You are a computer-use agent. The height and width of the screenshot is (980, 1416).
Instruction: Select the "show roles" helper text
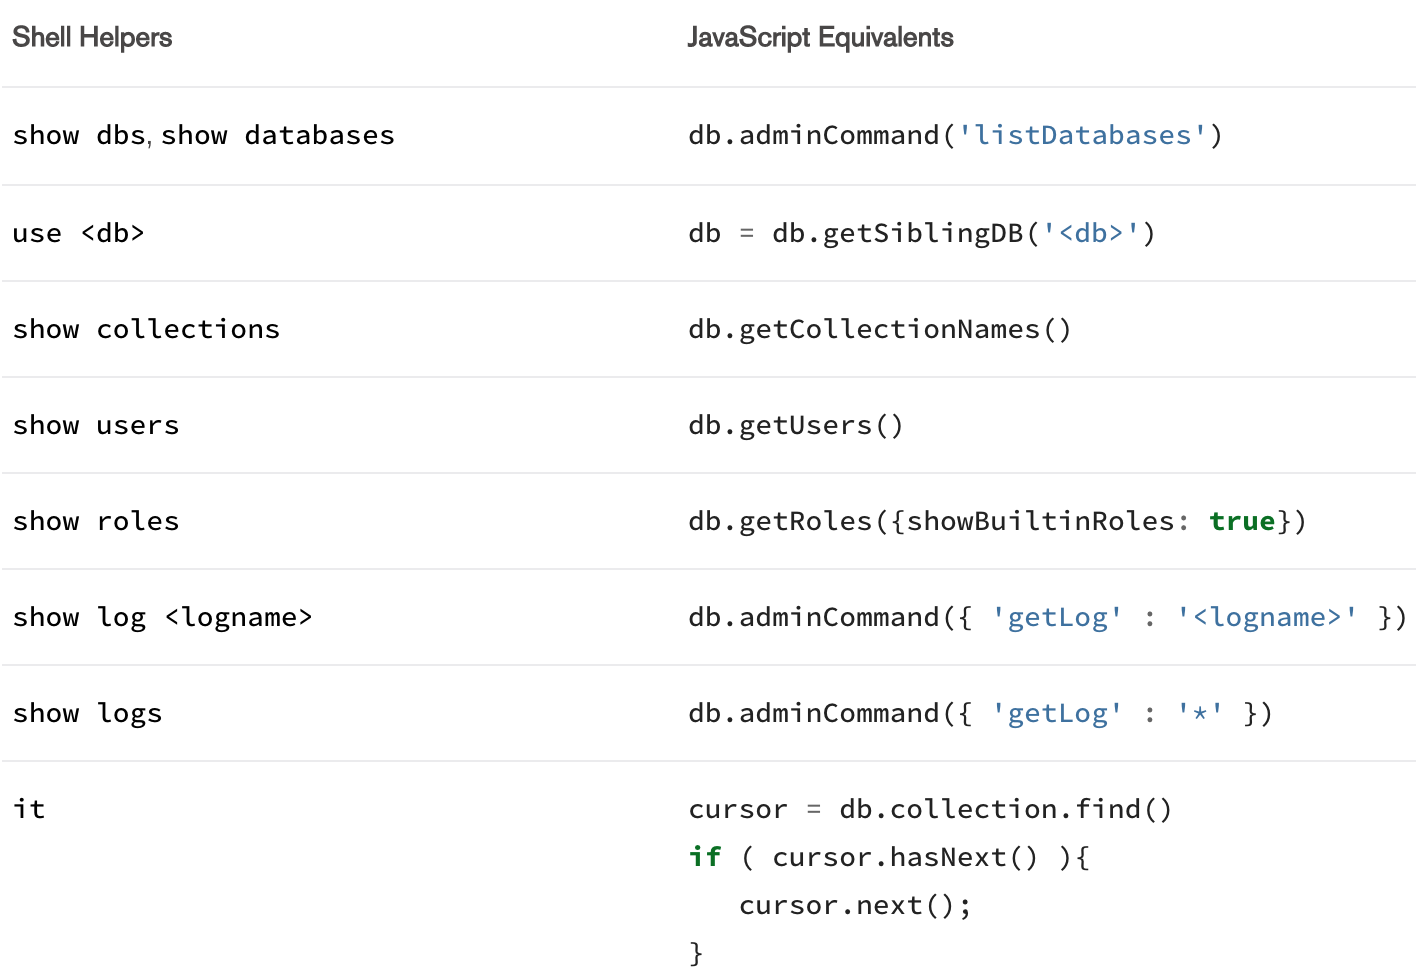(x=96, y=522)
